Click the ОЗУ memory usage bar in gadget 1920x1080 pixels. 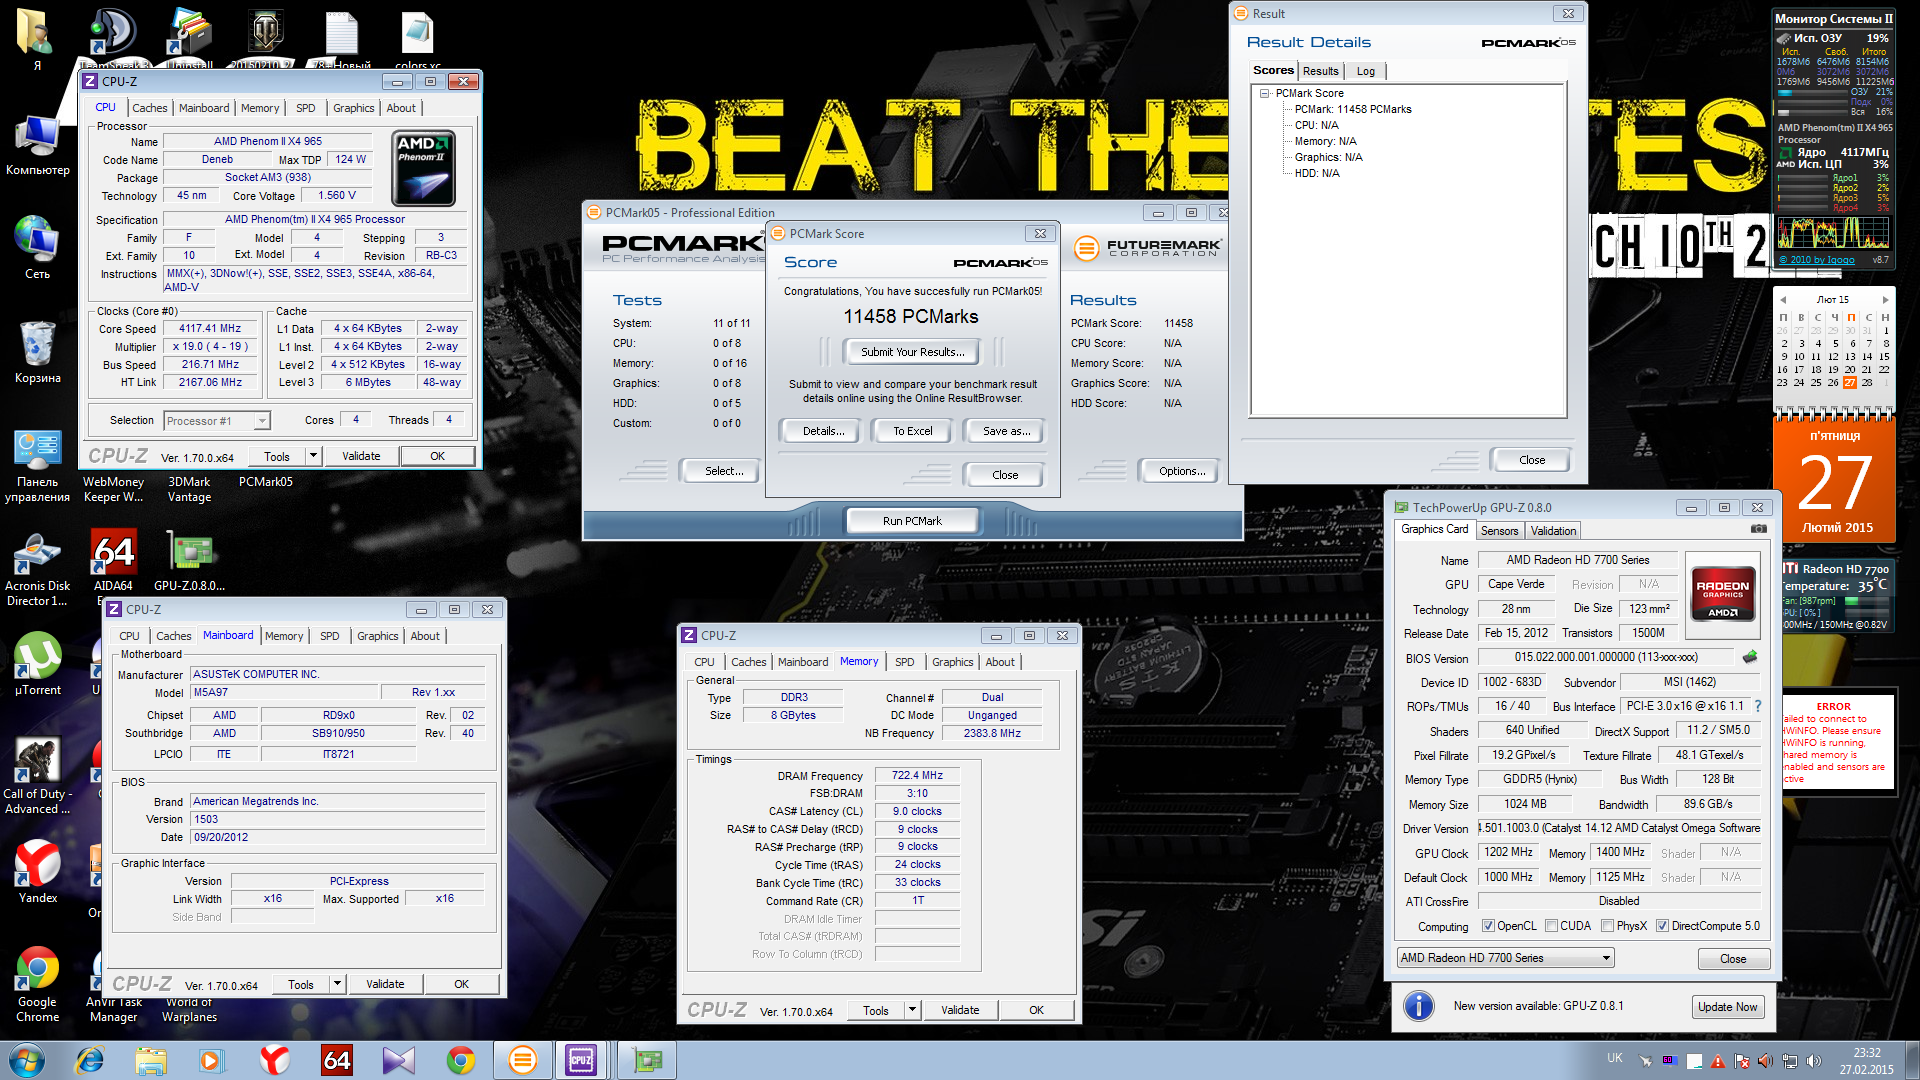(1812, 92)
